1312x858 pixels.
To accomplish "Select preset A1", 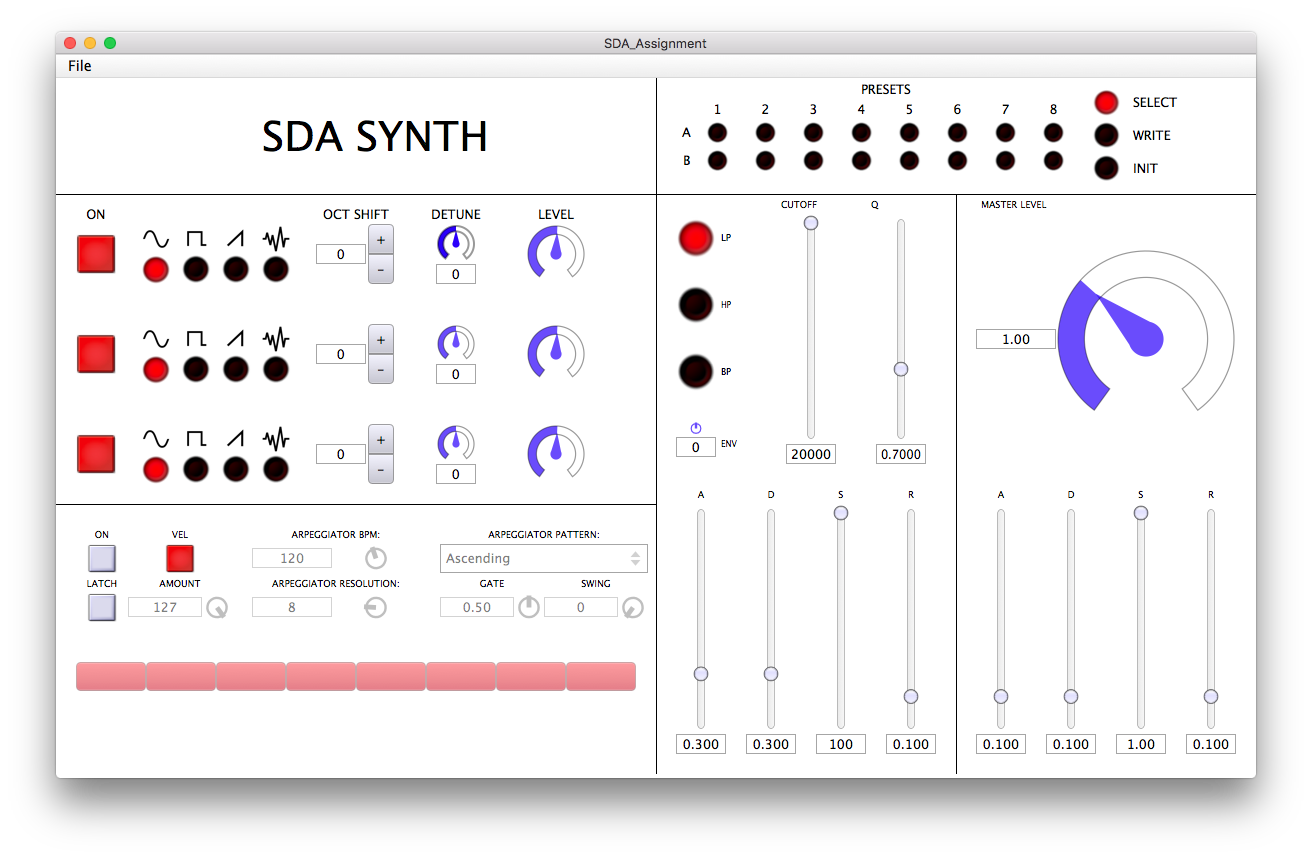I will pyautogui.click(x=717, y=132).
